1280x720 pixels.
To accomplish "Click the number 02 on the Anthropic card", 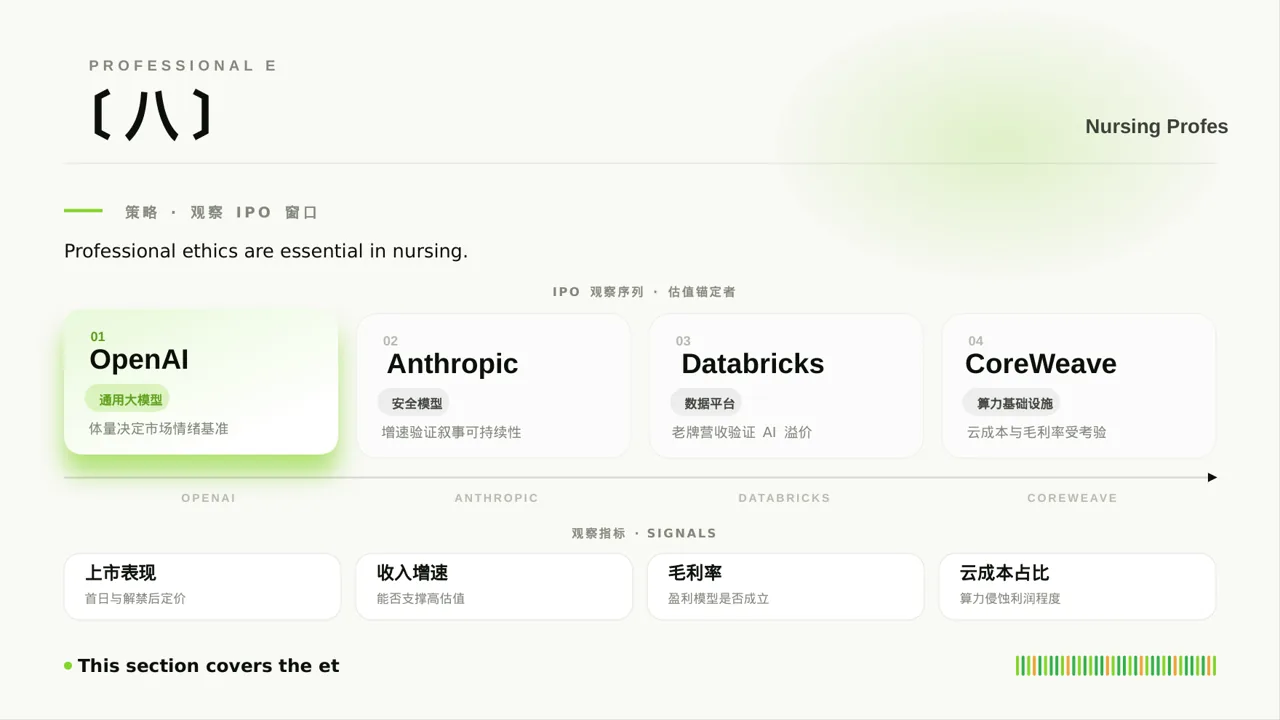I will (391, 341).
